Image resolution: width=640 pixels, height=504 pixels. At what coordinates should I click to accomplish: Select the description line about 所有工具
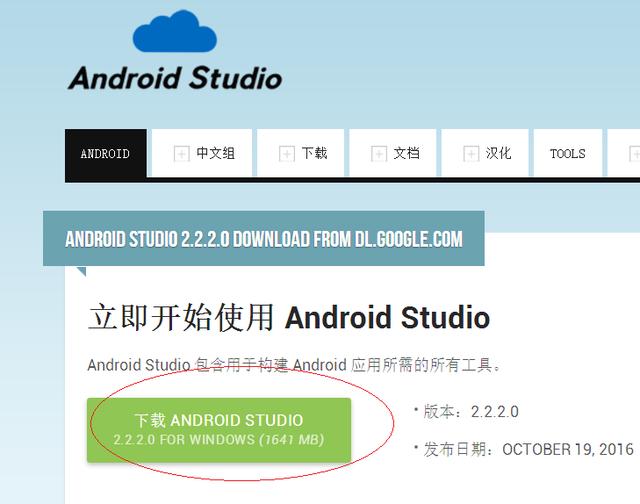coord(294,365)
